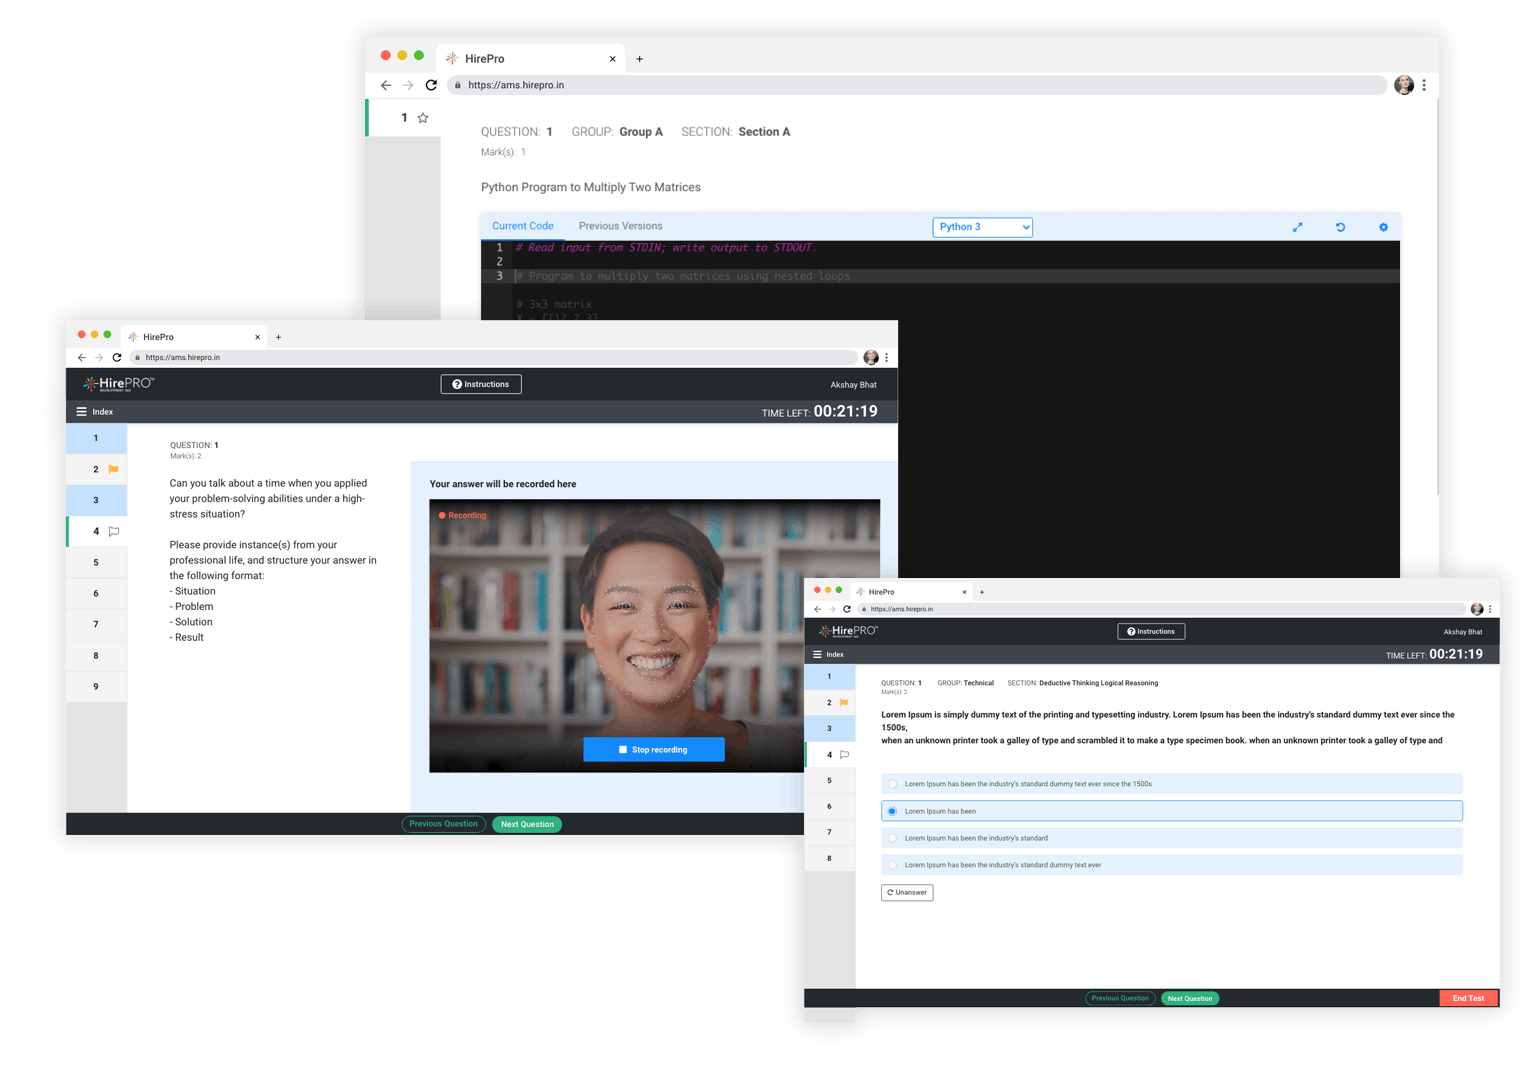
Task: Open Instructions in interview window
Action: [x=481, y=384]
